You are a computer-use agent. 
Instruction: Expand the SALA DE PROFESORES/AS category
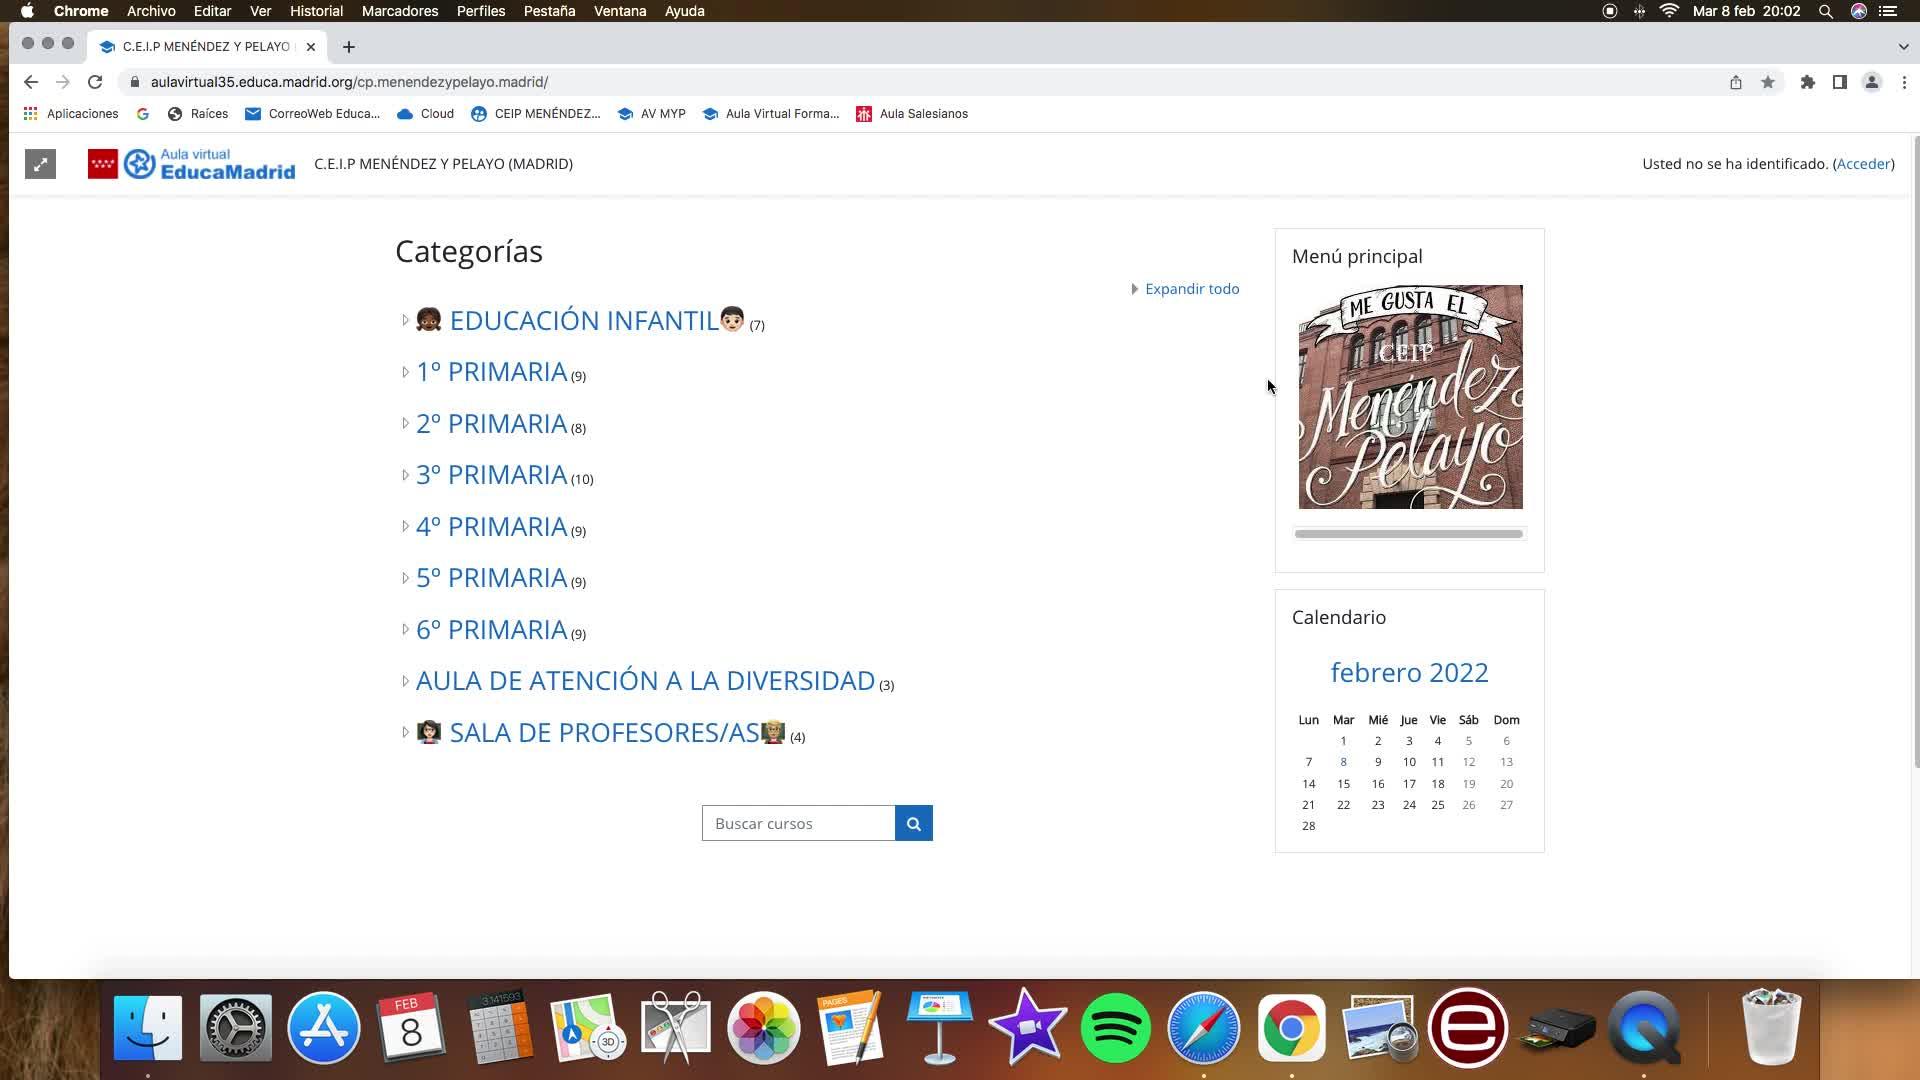(x=405, y=733)
